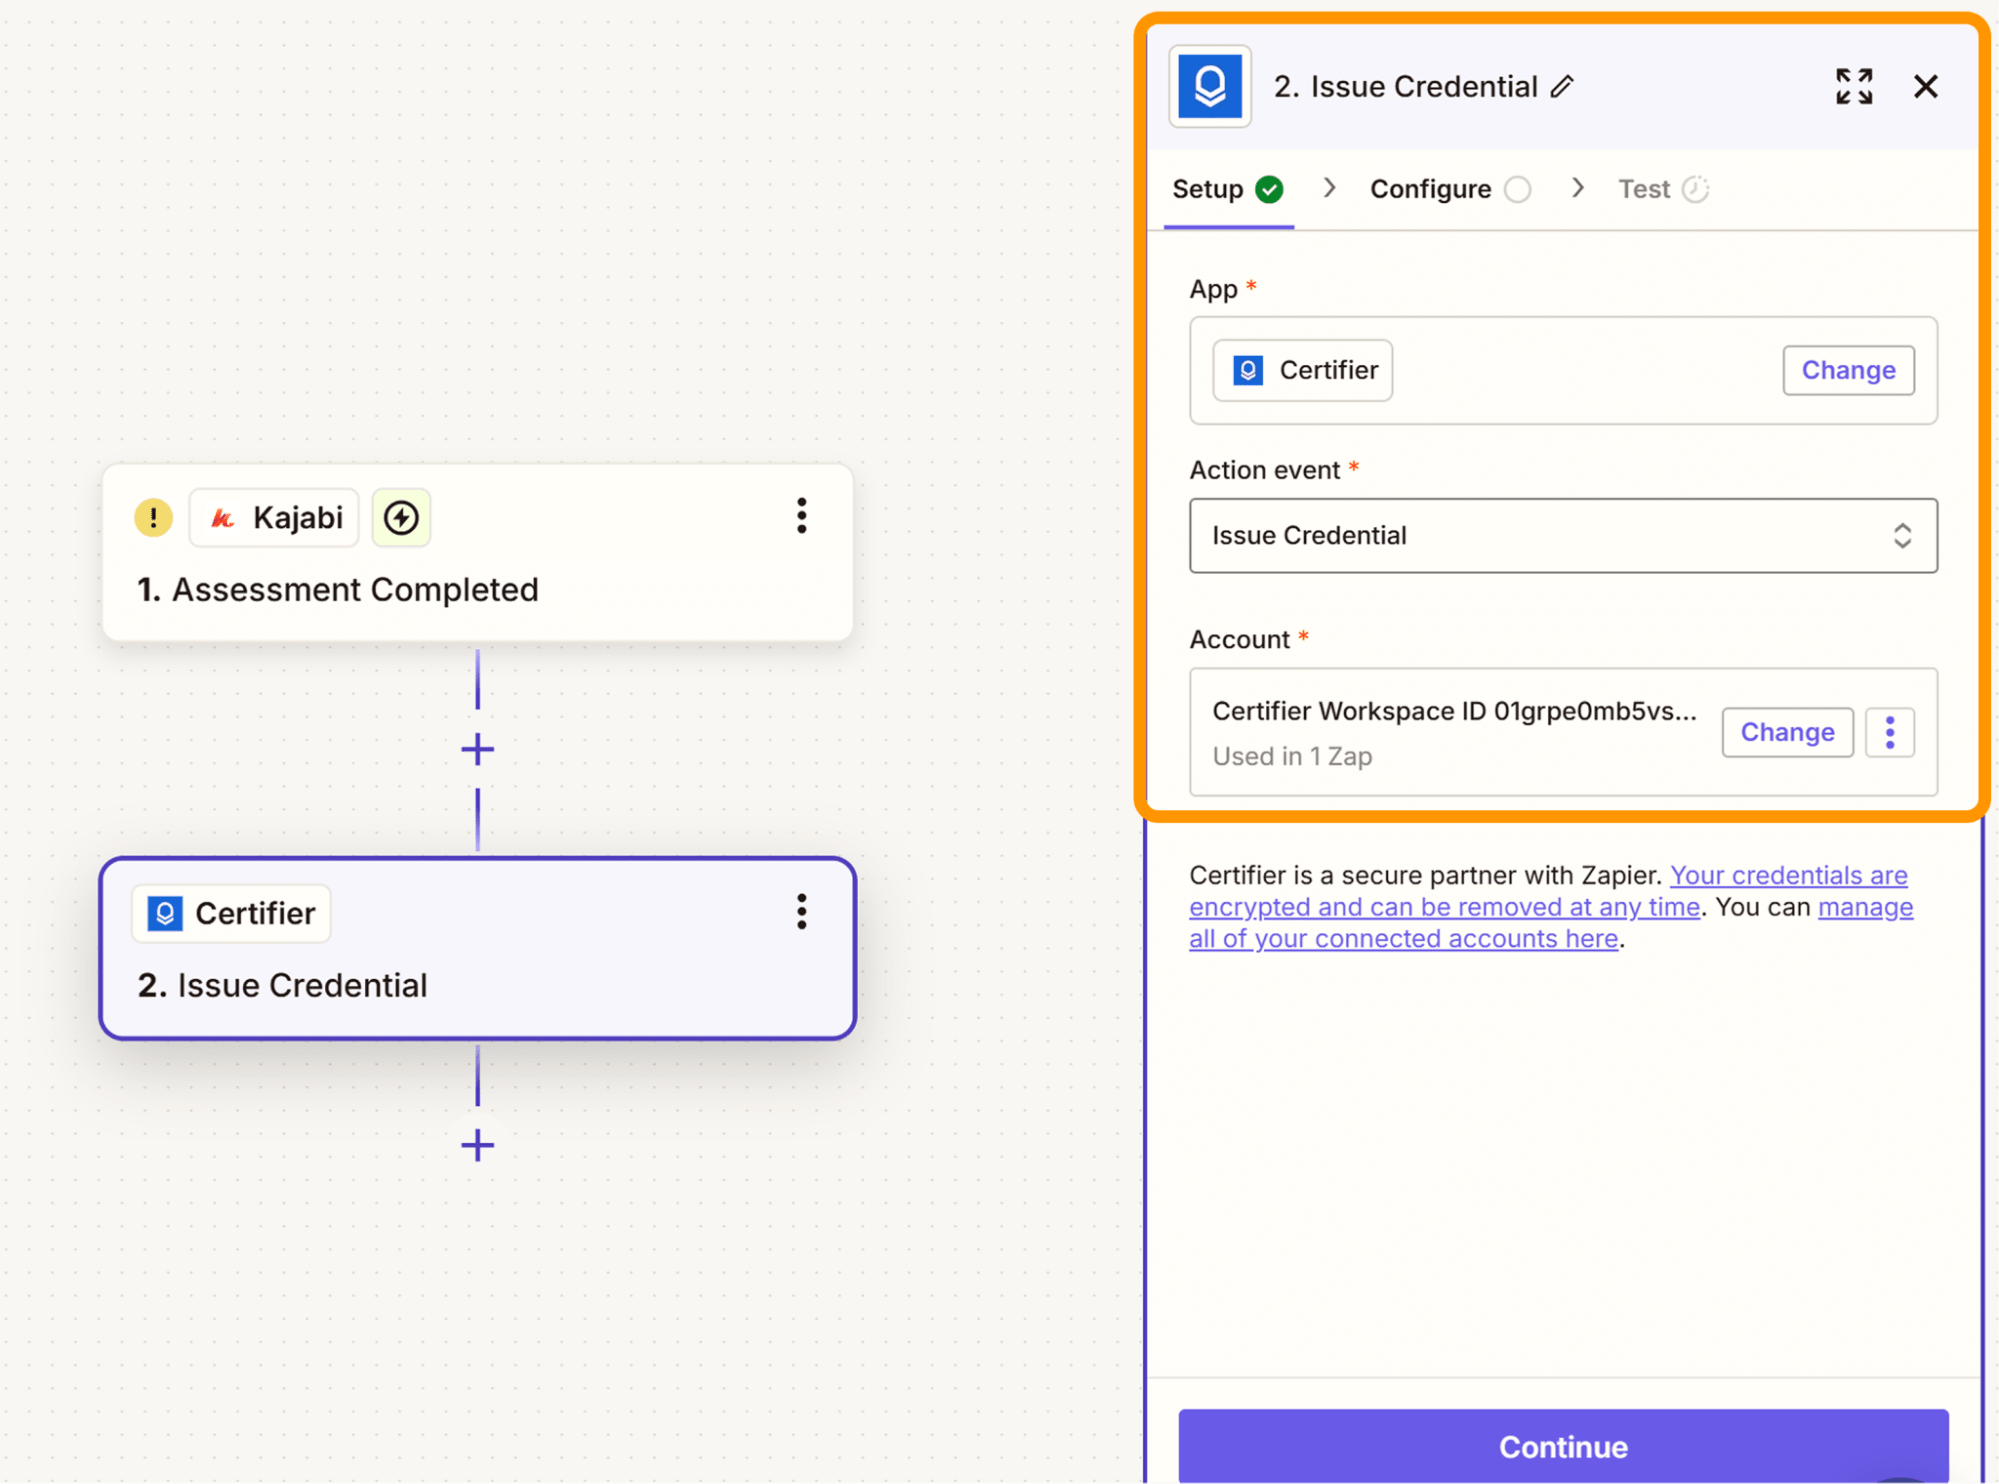The width and height of the screenshot is (1999, 1484).
Task: Add a step below Certifier step
Action: click(477, 1145)
